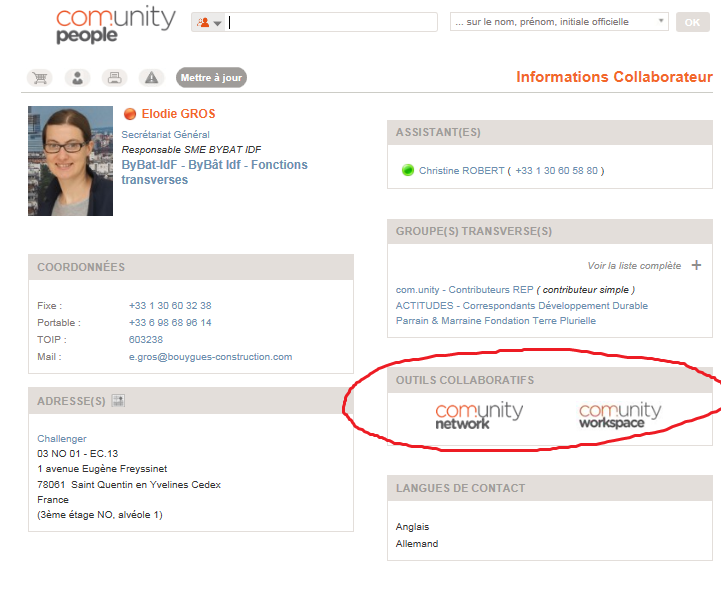Screen dimensions: 721x593
Task: Expand the full transverse groups list
Action: click(x=696, y=265)
